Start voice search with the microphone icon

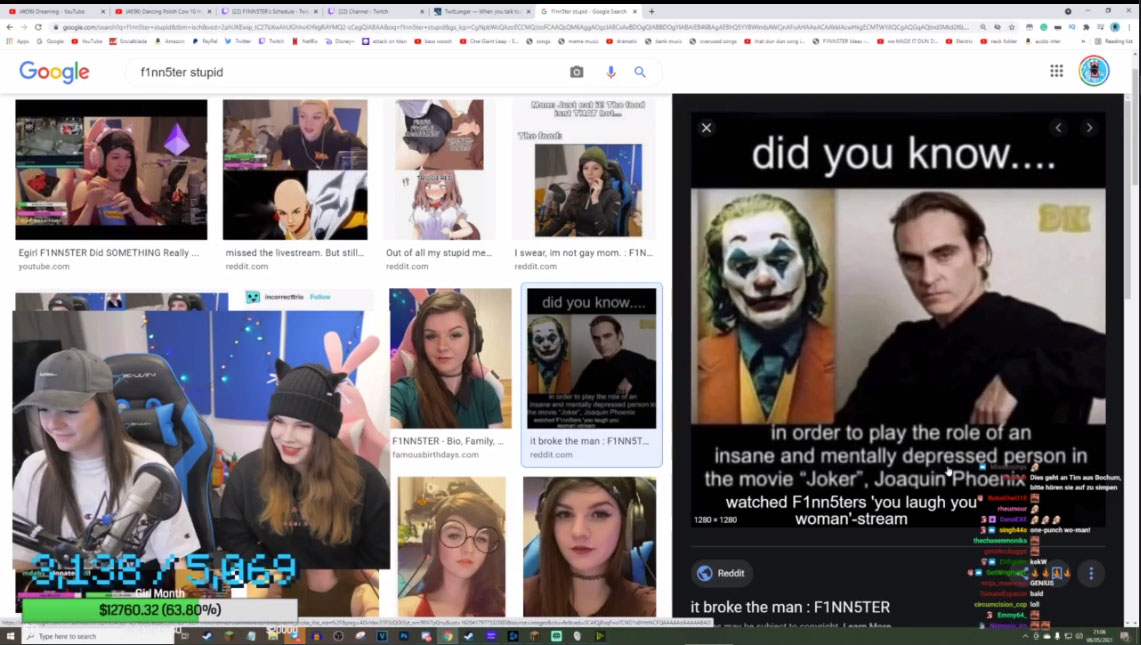click(611, 72)
